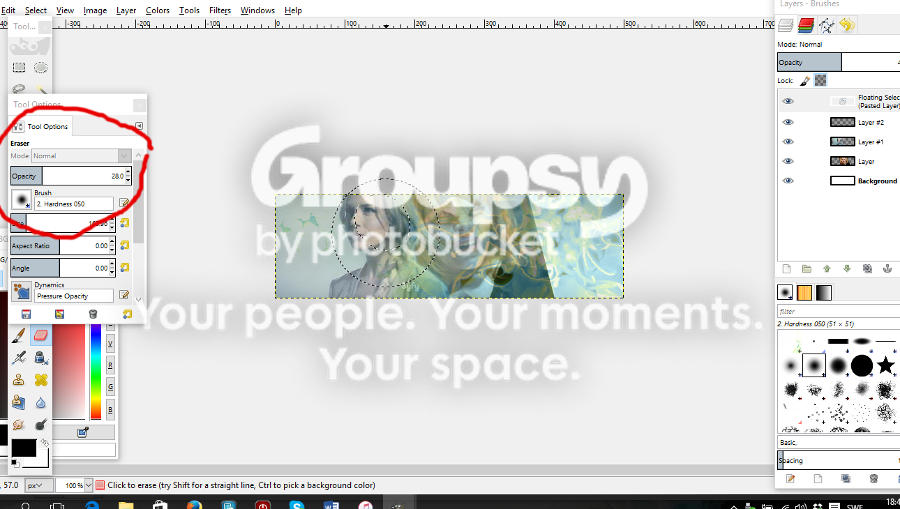This screenshot has width=900, height=509.
Task: Choose the star-shaped brush thumbnail
Action: pos(886,365)
